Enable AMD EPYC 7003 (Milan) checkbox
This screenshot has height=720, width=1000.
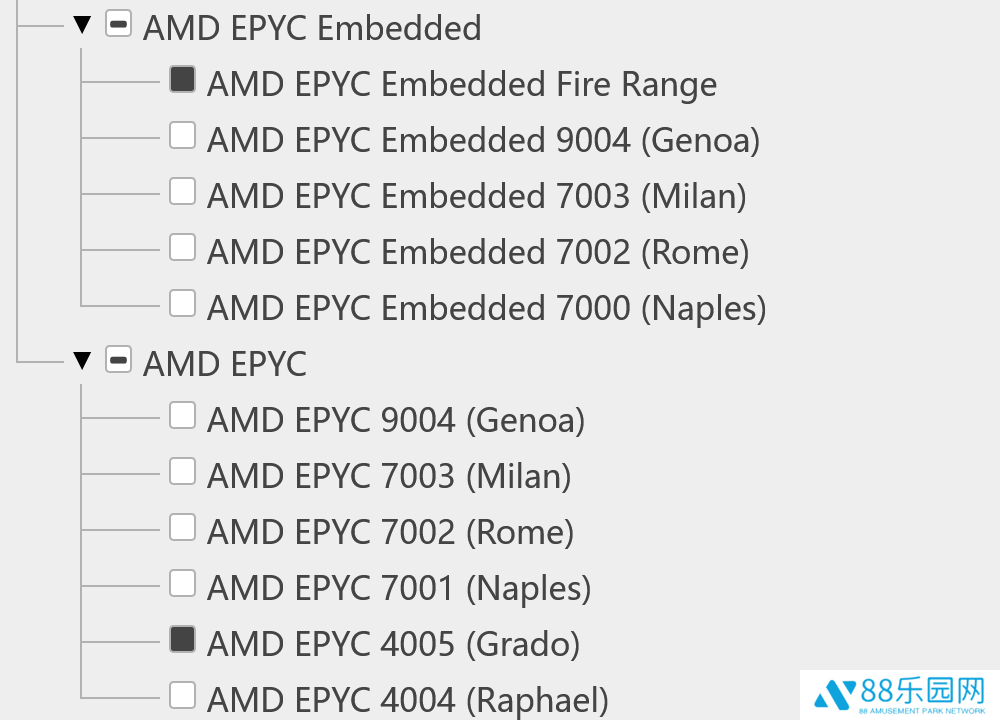tap(182, 472)
